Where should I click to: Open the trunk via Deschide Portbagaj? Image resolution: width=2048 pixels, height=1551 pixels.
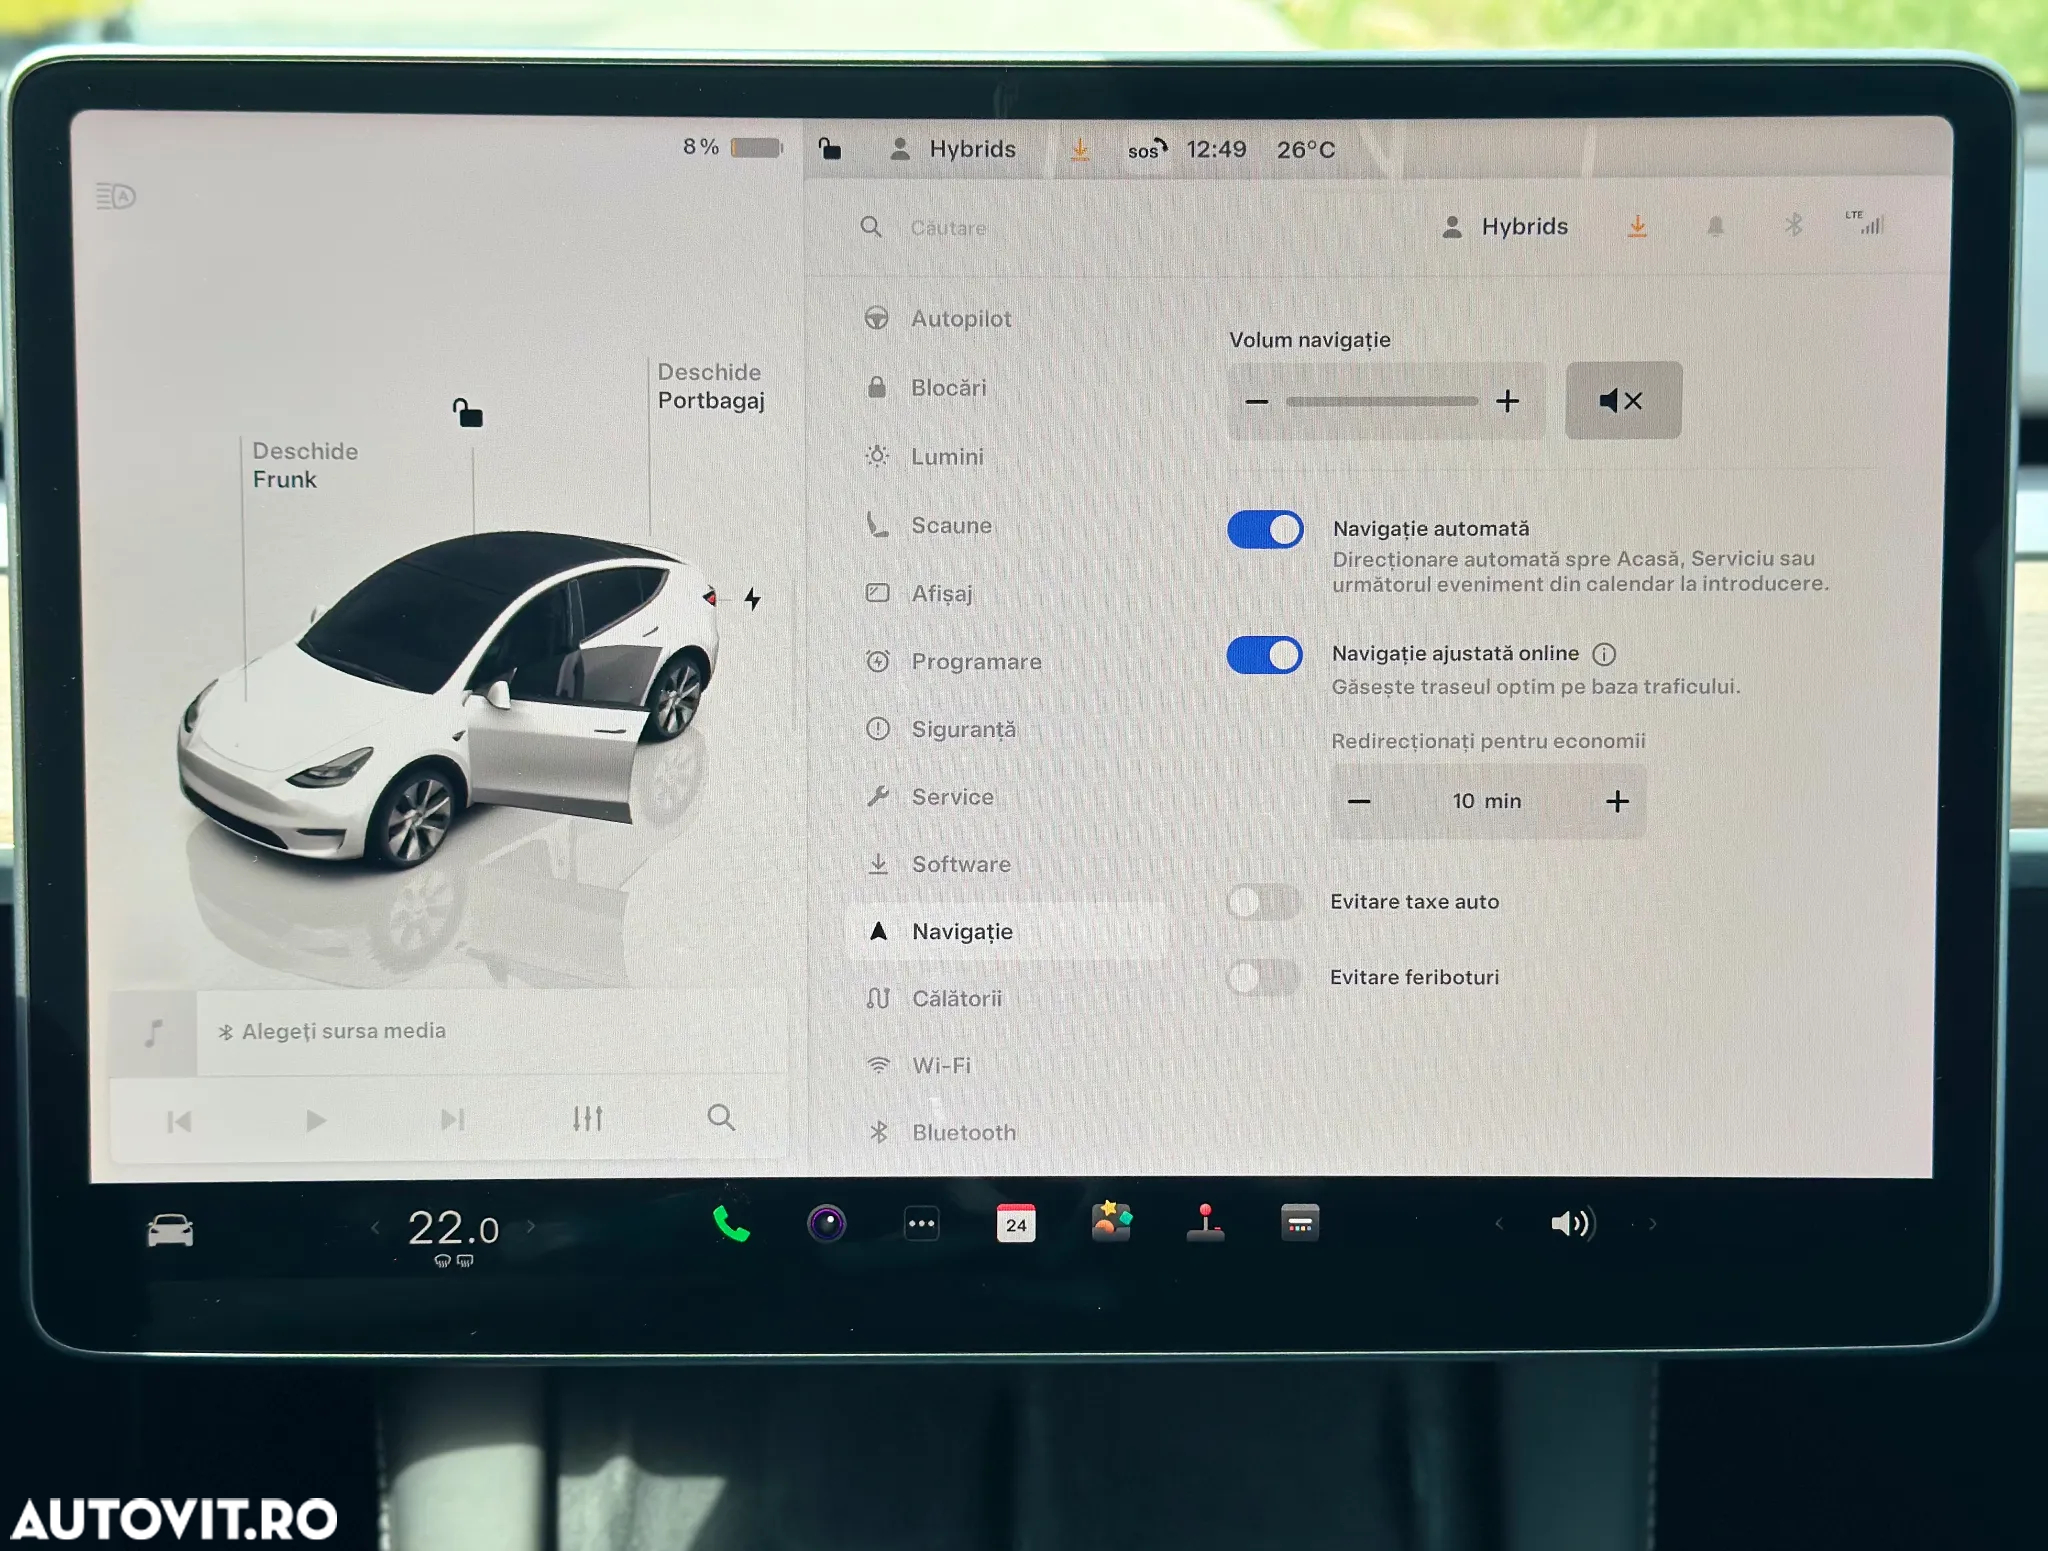point(711,386)
